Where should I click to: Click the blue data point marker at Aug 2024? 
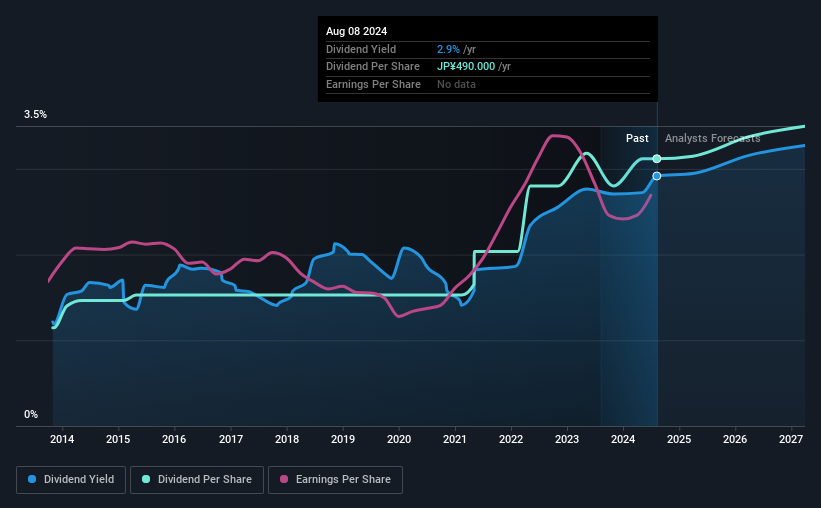click(657, 176)
